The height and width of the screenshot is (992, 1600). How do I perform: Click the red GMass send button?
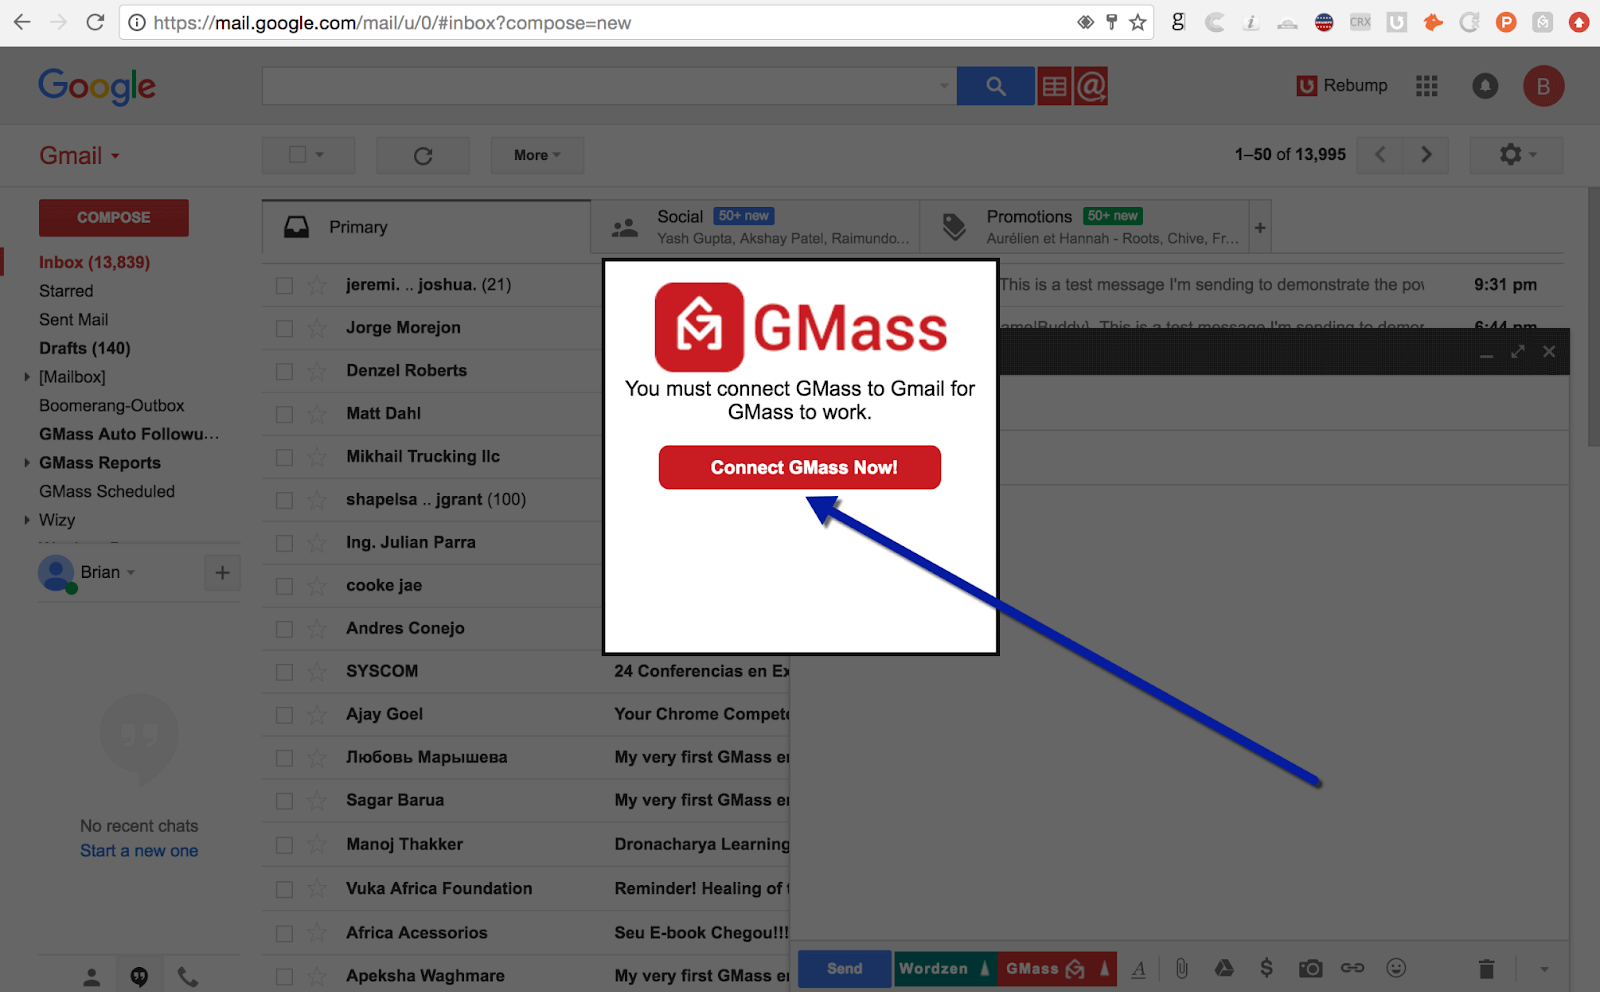1044,968
